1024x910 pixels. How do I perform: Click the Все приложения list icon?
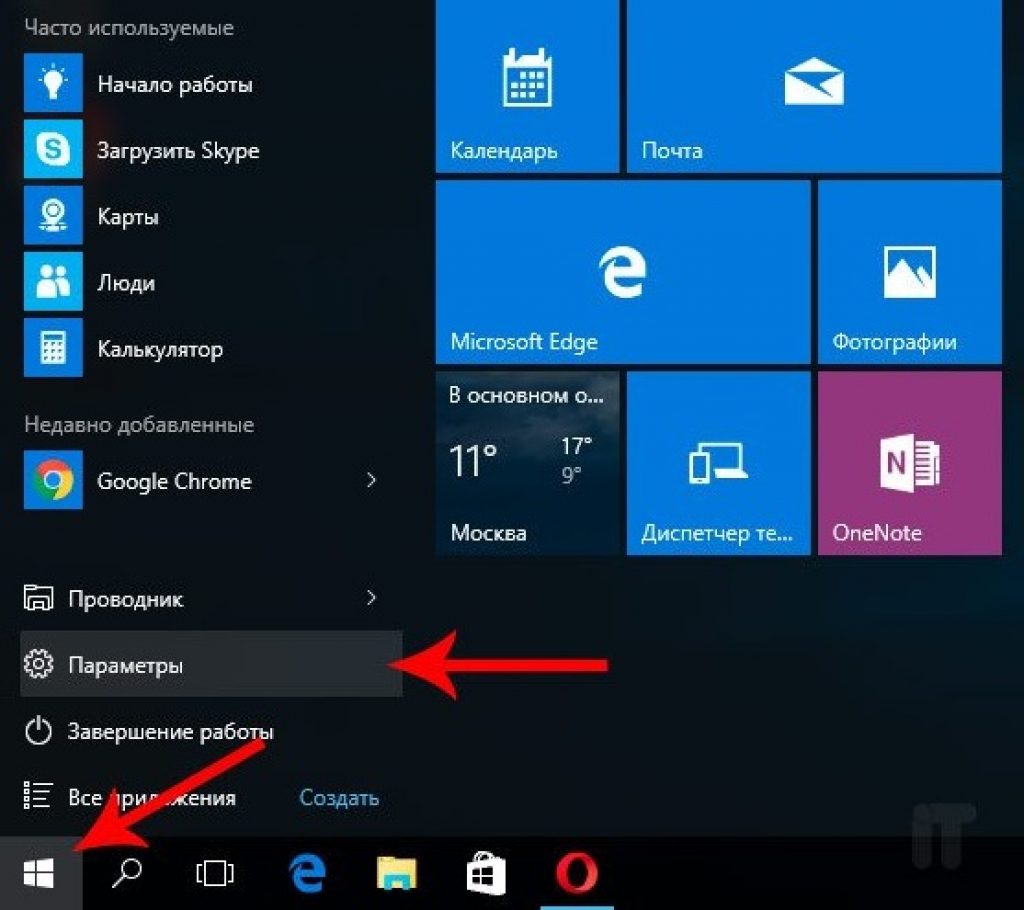pyautogui.click(x=38, y=796)
